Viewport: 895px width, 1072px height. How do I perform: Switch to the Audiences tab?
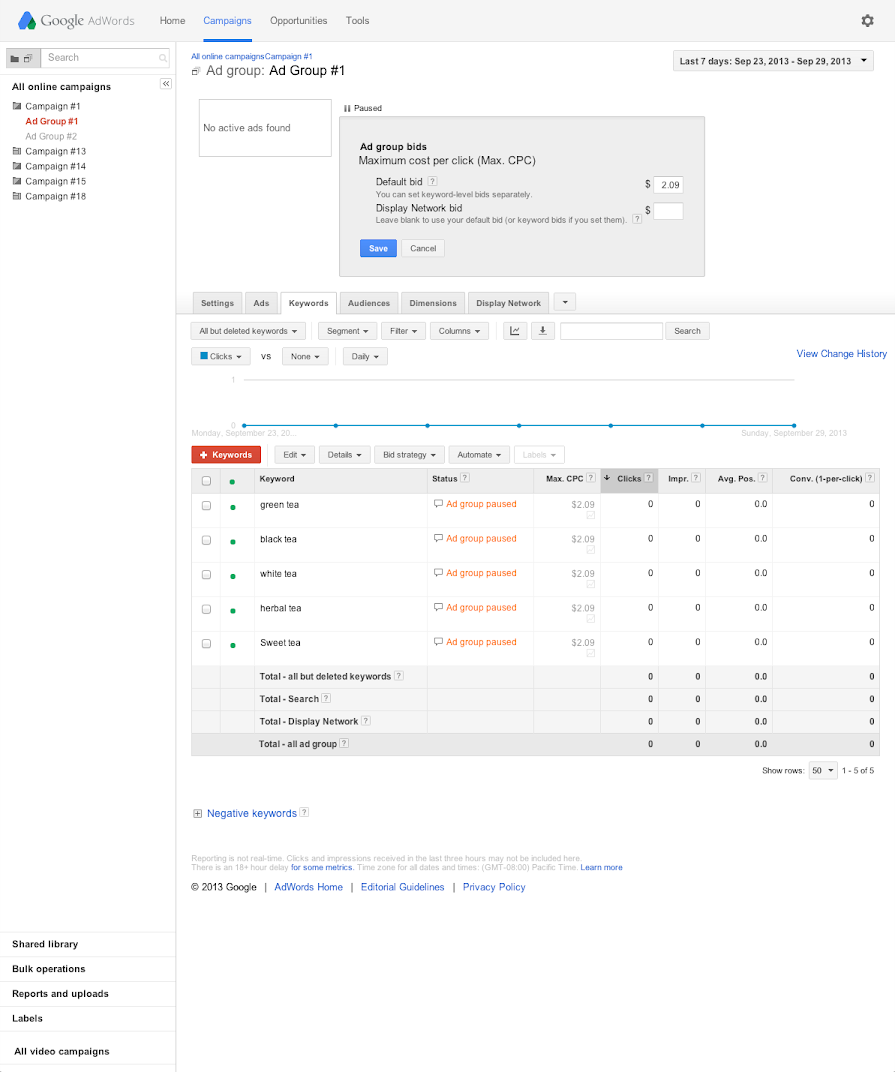(369, 303)
